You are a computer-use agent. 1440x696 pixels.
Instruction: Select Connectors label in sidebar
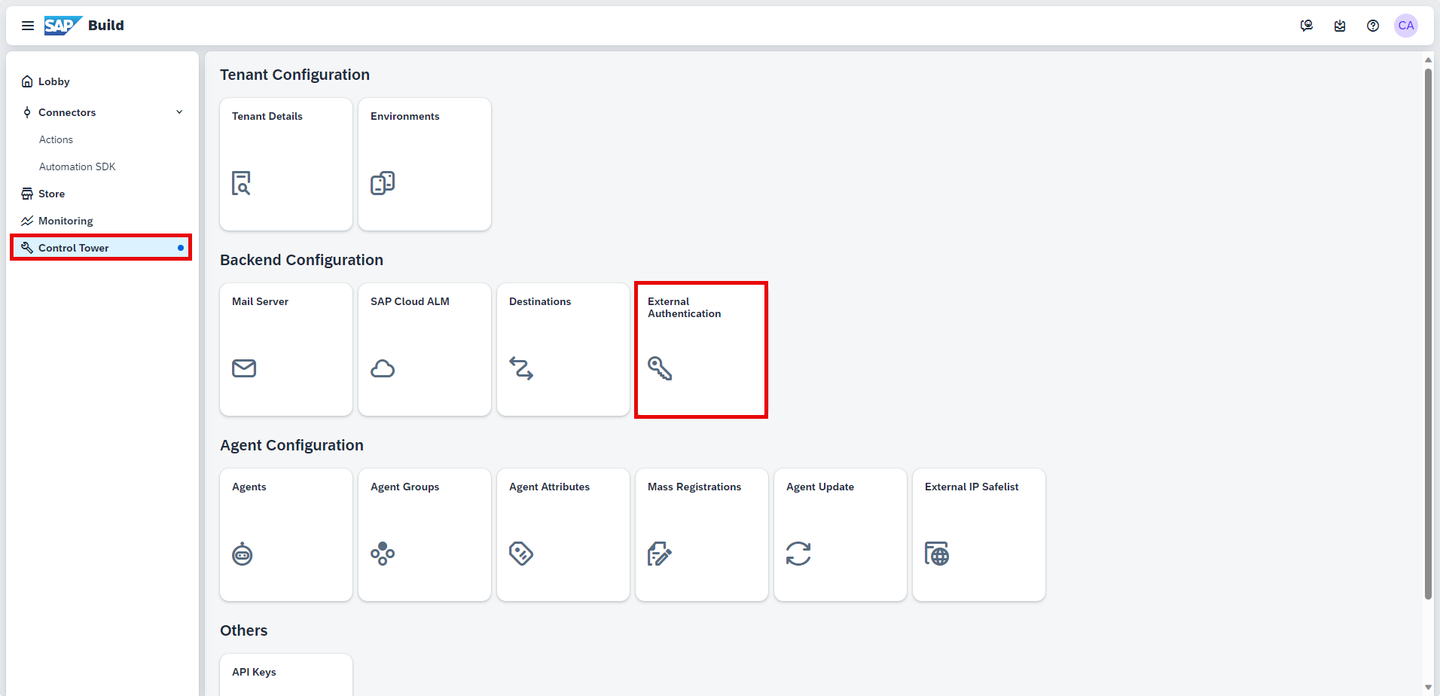coord(67,113)
